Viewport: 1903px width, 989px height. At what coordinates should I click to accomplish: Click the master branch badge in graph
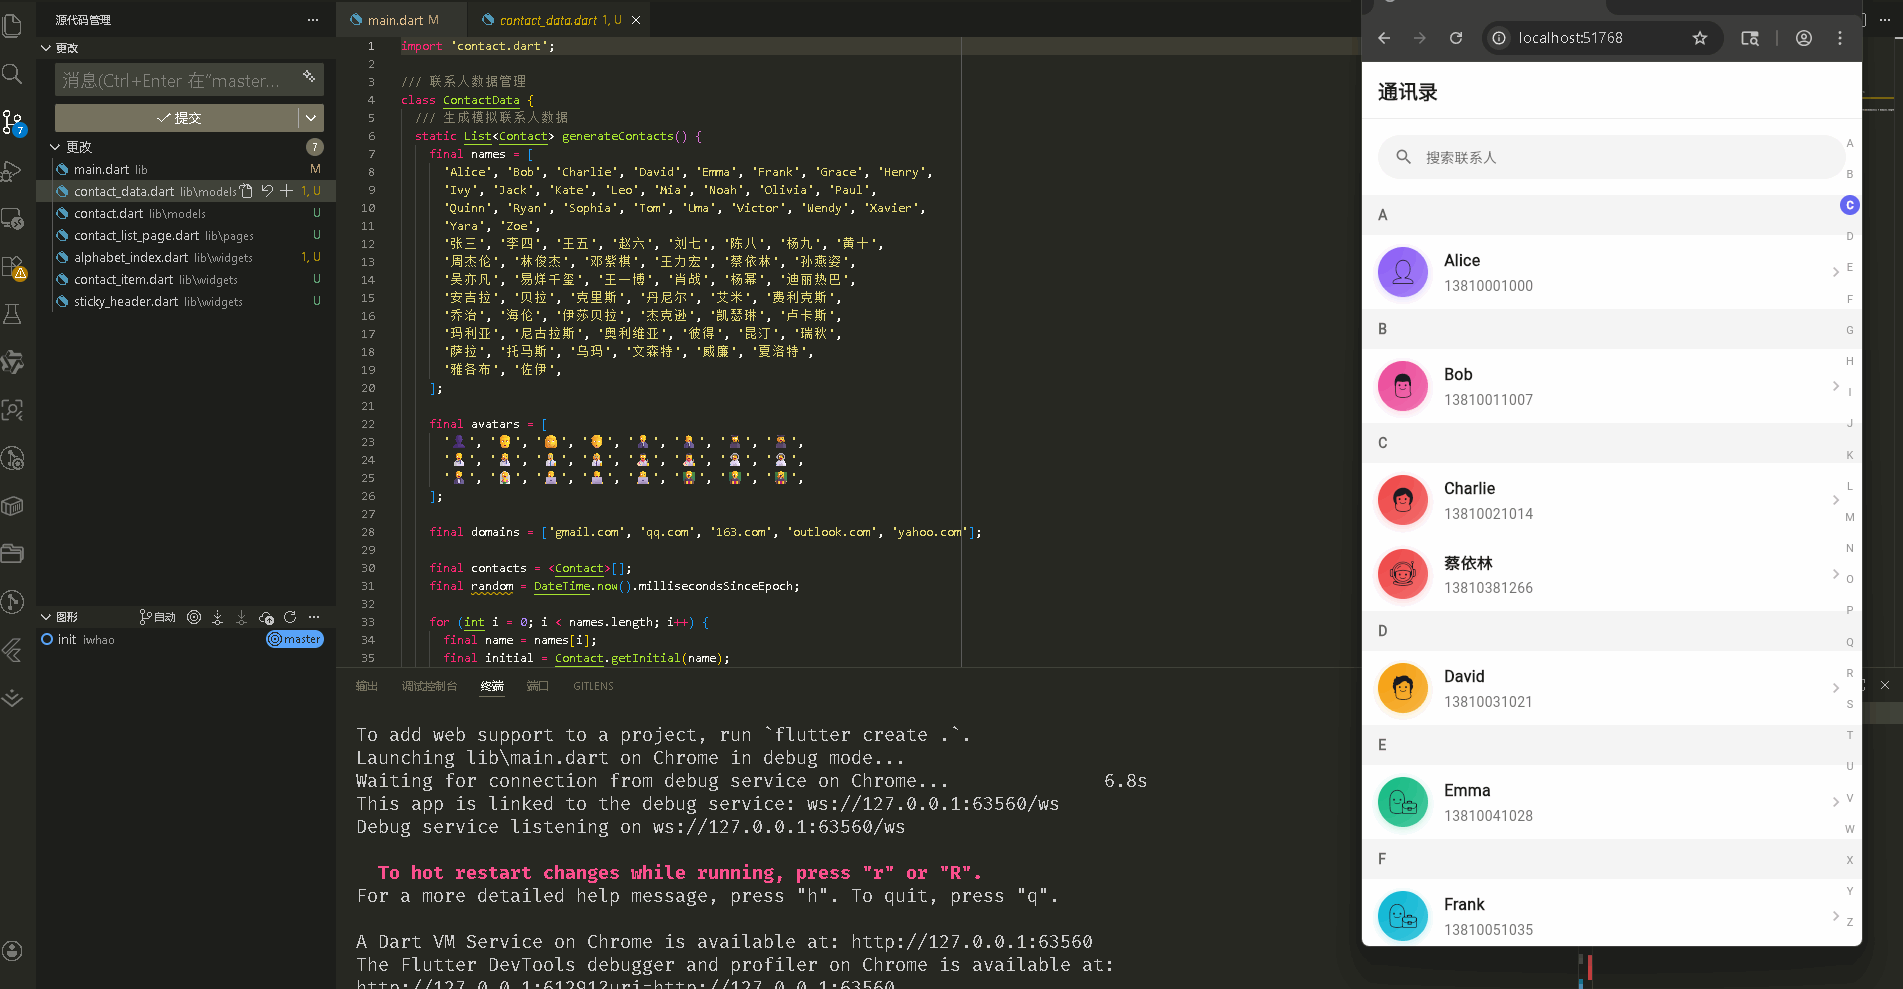pos(295,639)
